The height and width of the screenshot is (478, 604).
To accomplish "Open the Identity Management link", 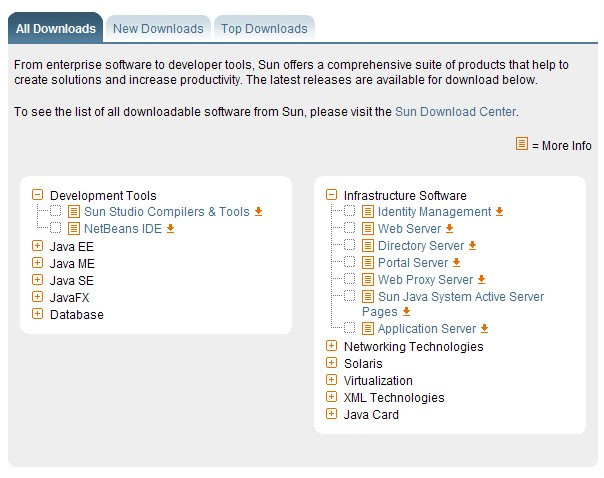I will pos(435,211).
